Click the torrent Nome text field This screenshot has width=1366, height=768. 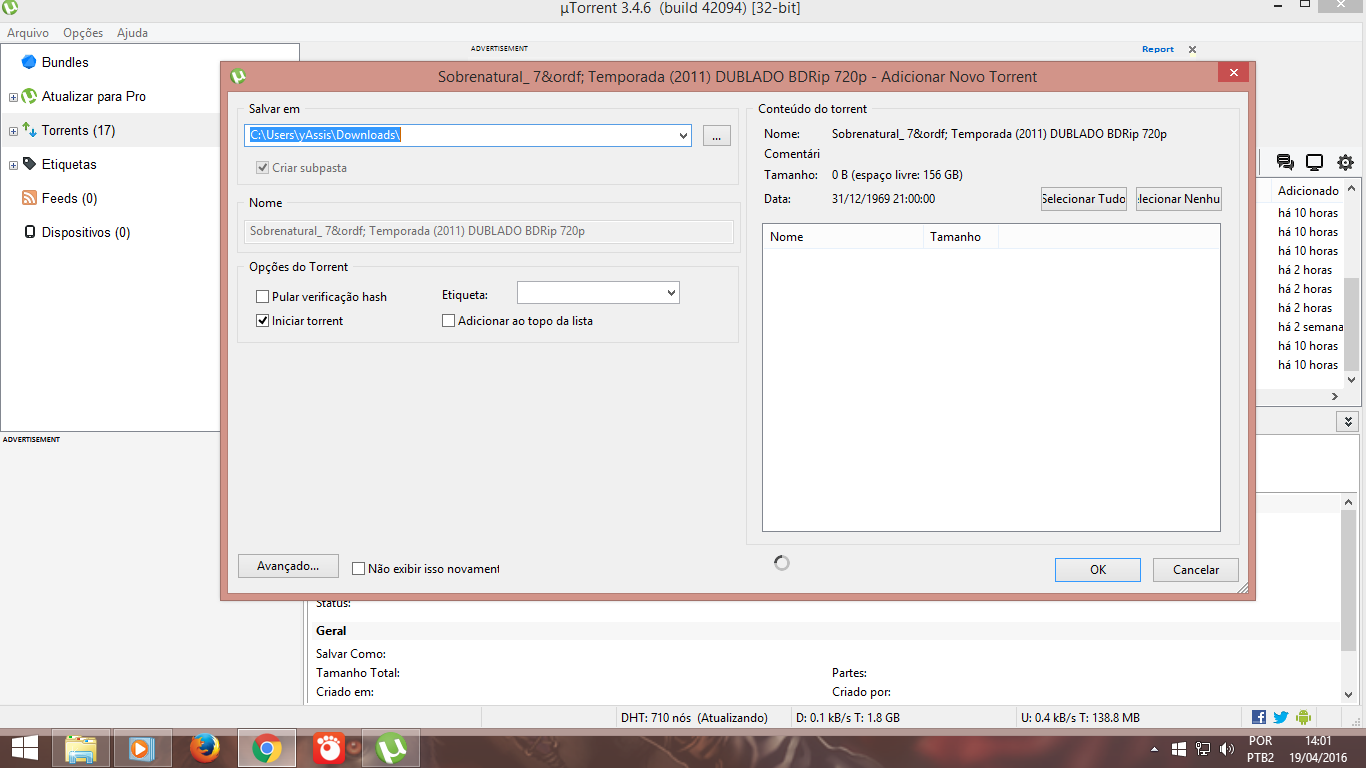click(490, 231)
